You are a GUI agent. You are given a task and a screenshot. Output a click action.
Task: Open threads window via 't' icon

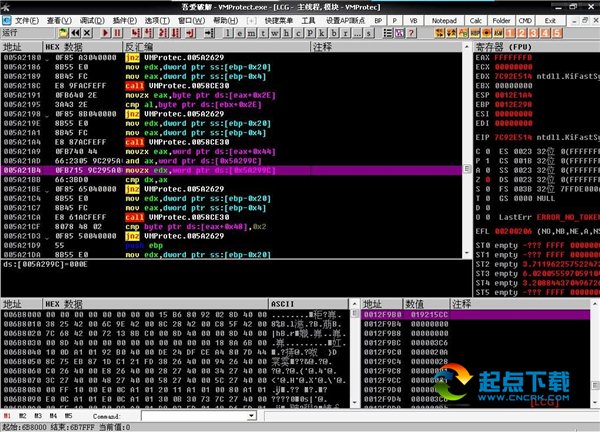(x=263, y=33)
